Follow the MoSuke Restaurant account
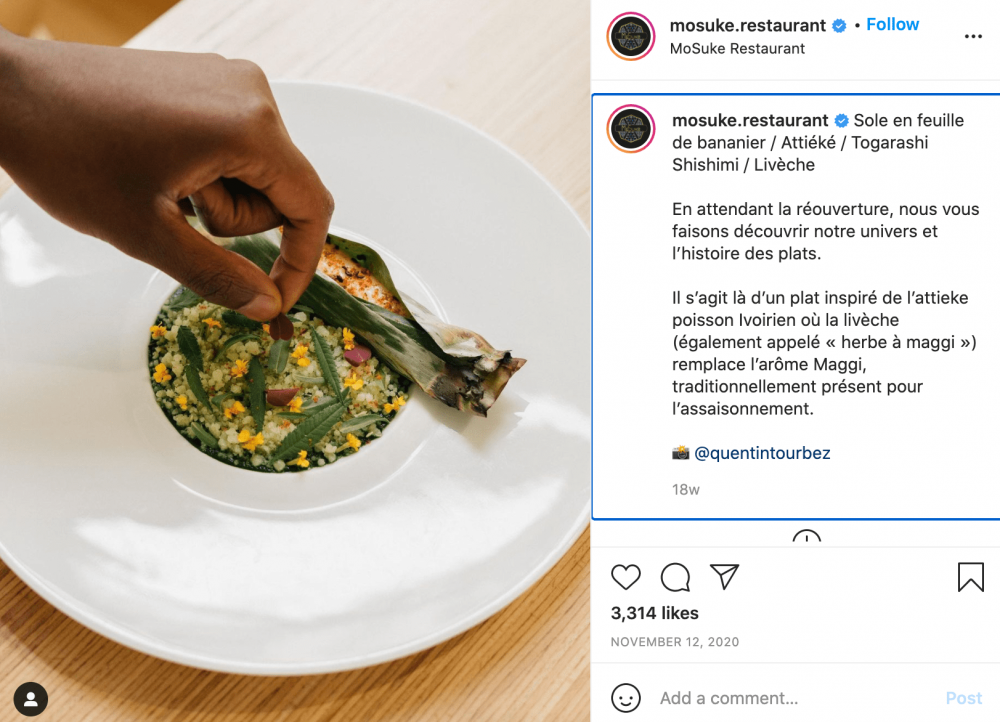The height and width of the screenshot is (722, 1000). (x=891, y=24)
